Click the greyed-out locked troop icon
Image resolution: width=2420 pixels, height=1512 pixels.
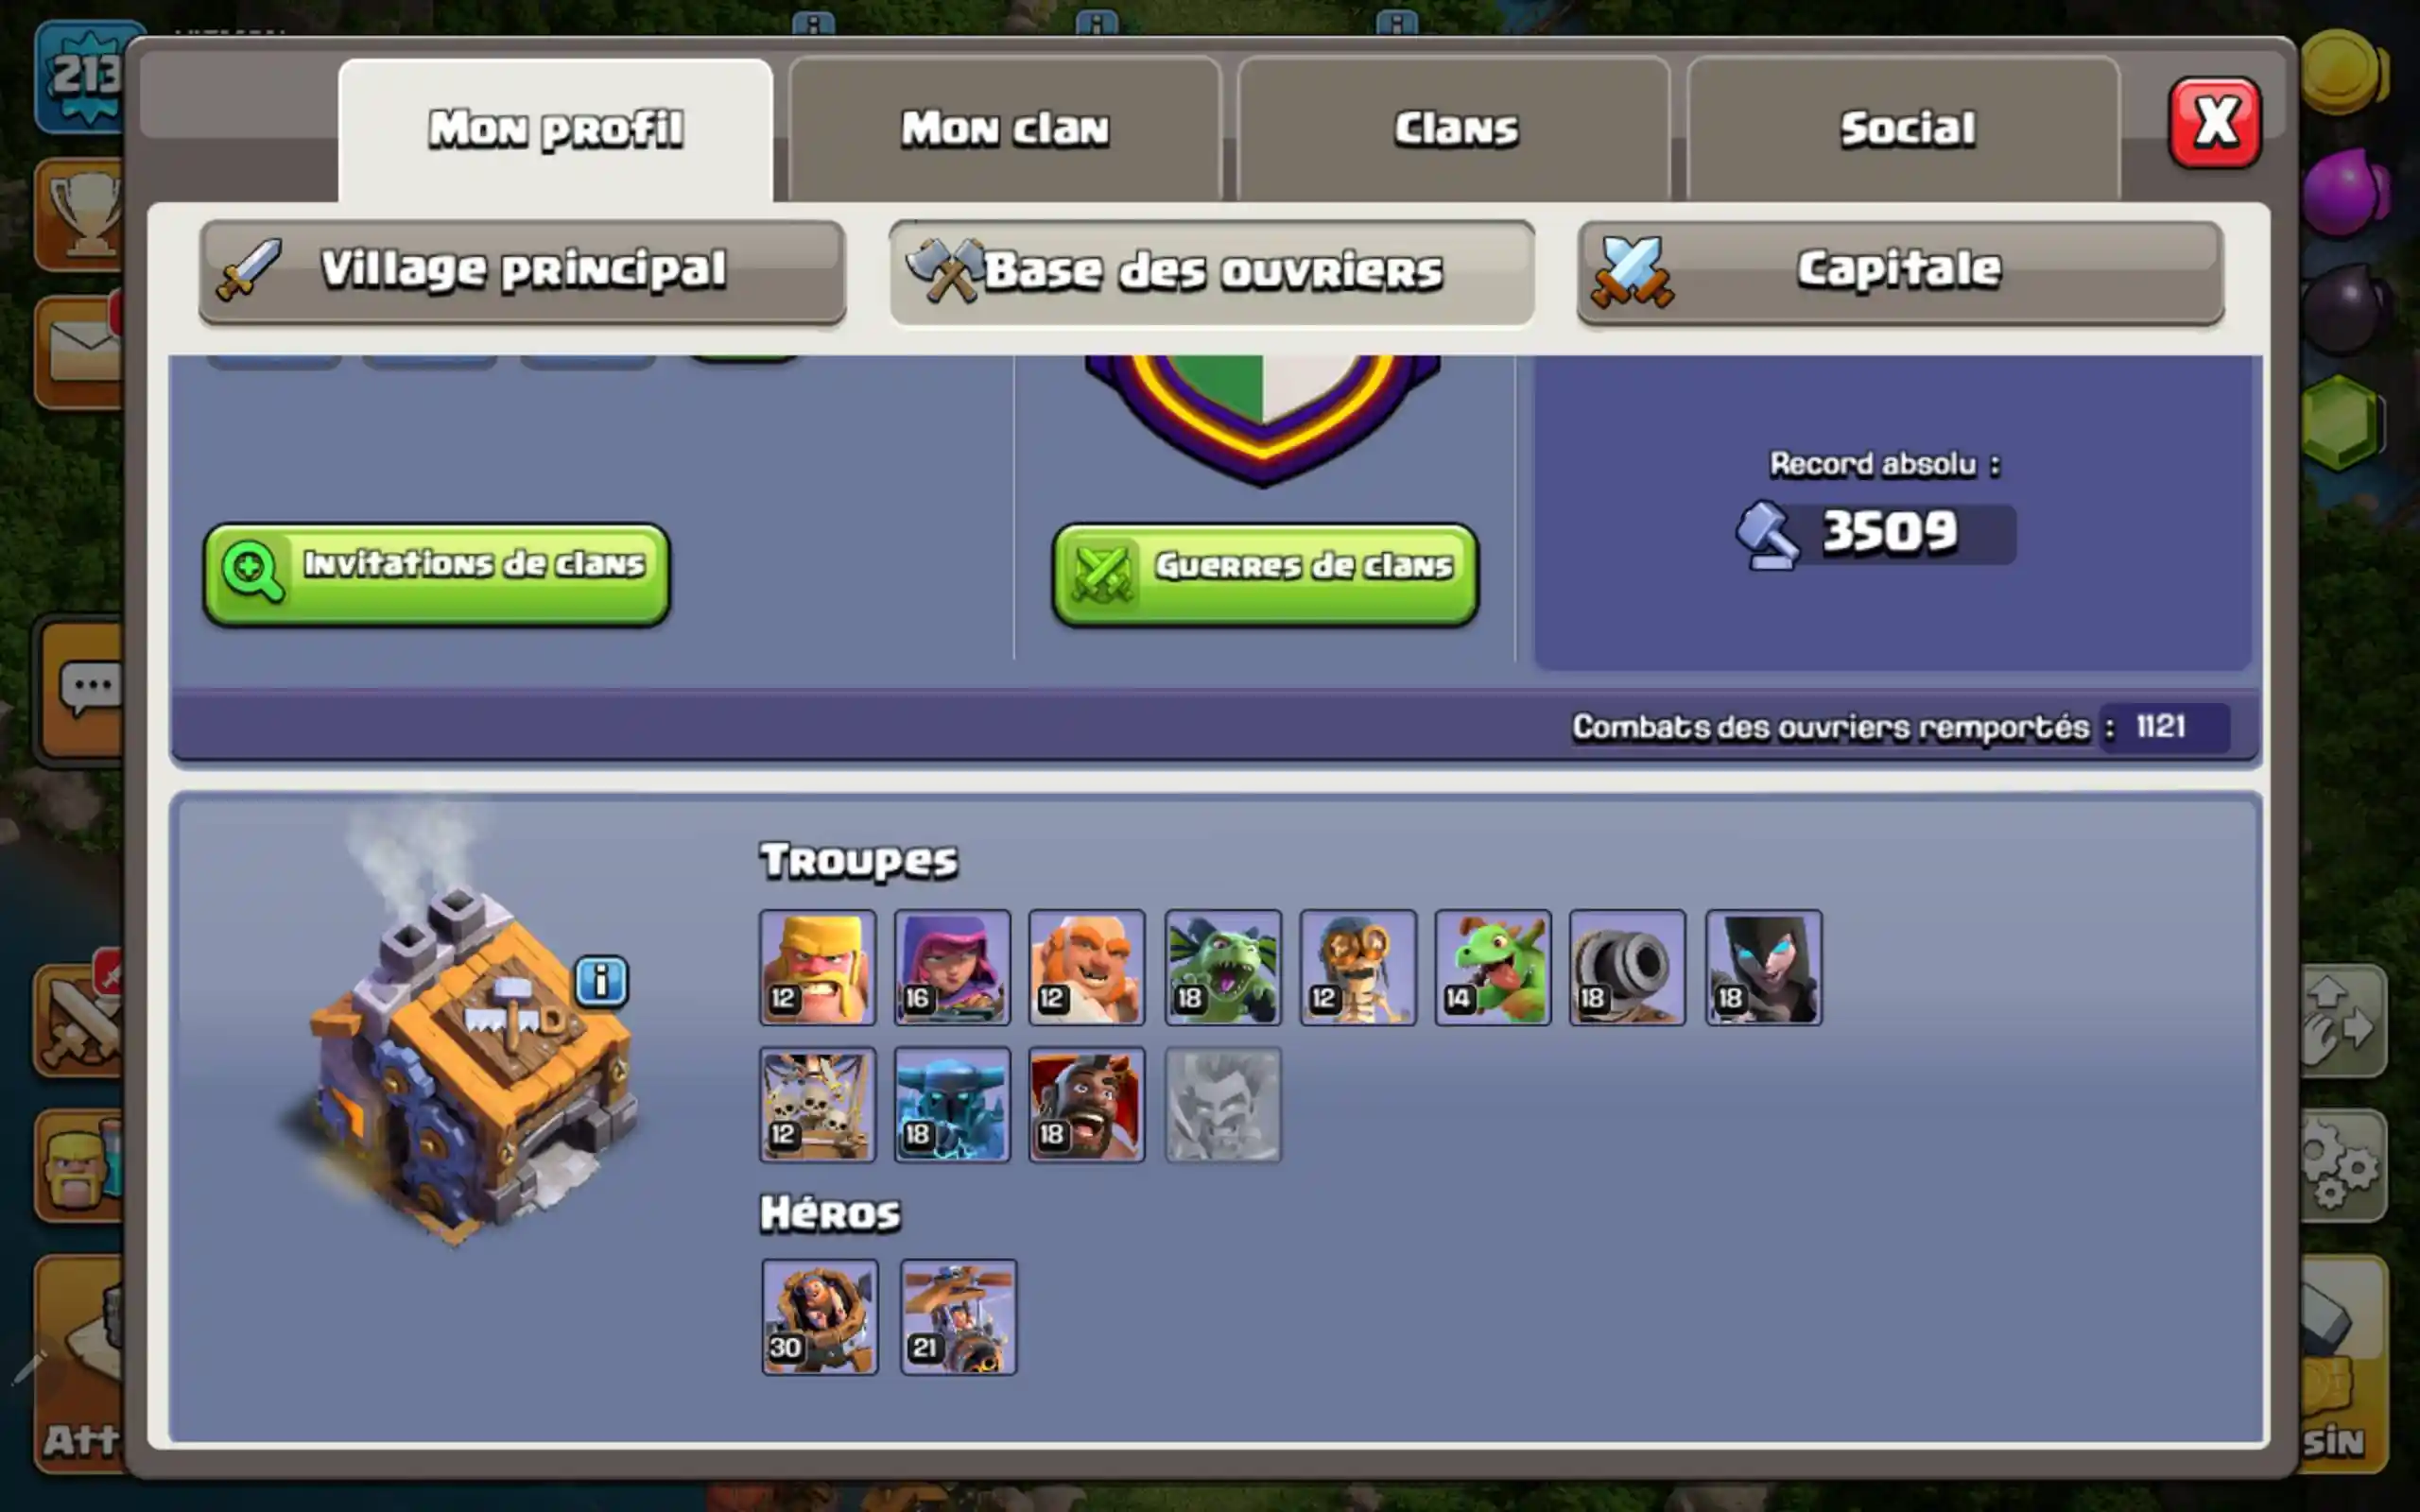(1223, 1104)
